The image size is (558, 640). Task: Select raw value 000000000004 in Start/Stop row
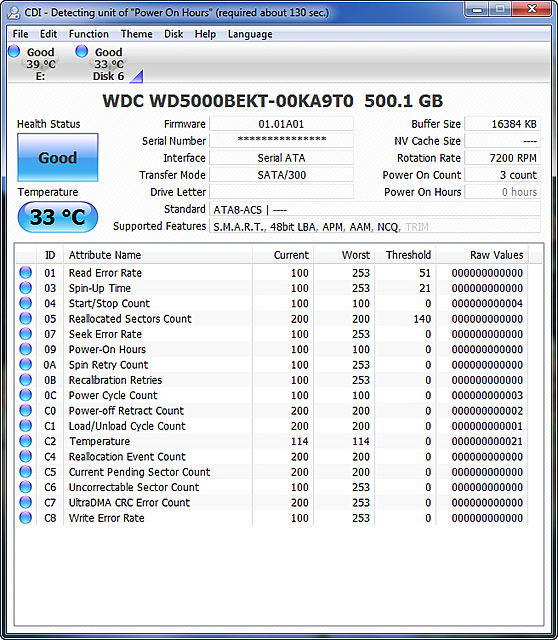click(x=487, y=303)
